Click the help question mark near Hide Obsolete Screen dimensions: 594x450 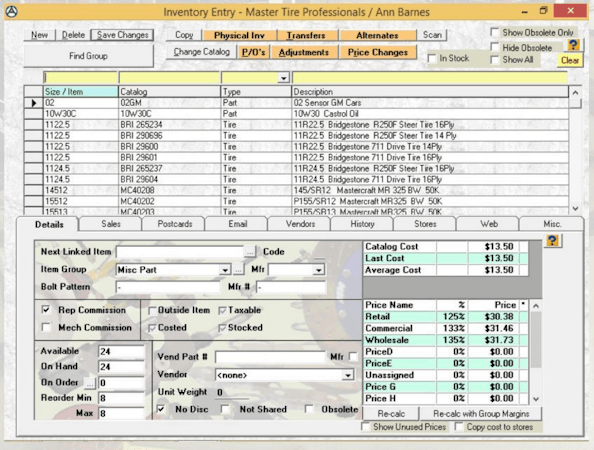(x=573, y=45)
